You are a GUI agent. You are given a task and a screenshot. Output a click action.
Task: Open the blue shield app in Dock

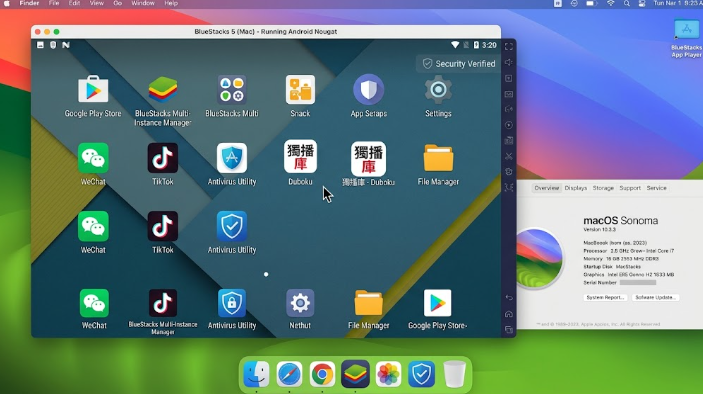click(x=421, y=373)
